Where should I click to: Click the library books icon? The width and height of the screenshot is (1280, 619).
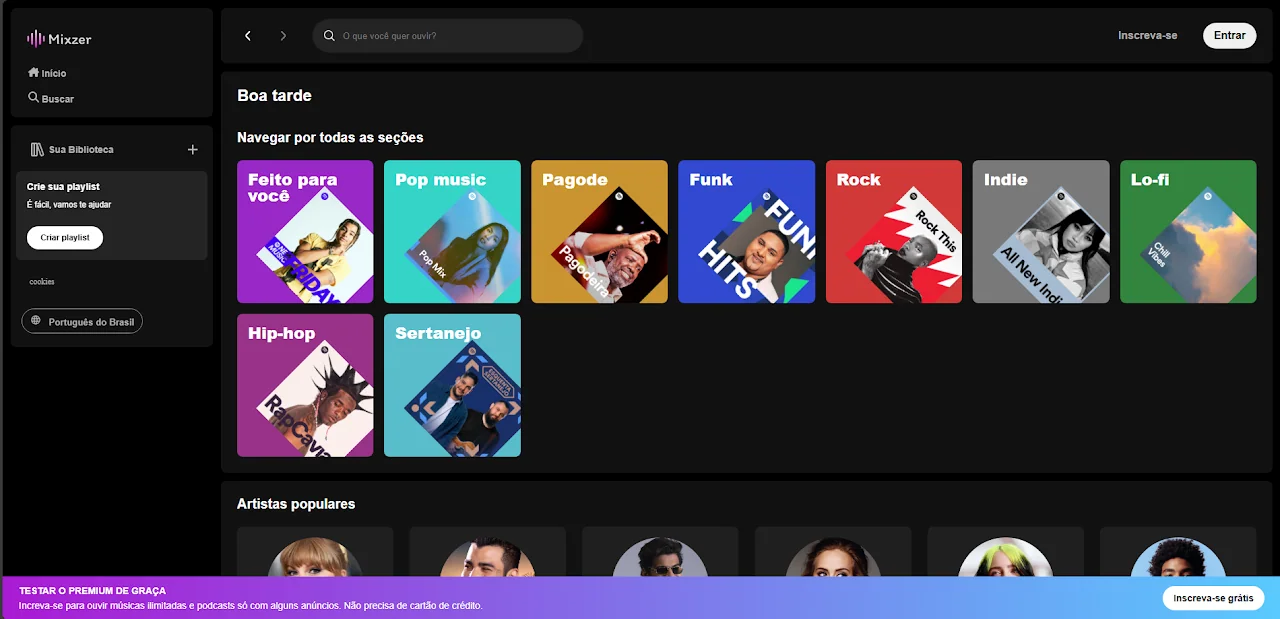37,149
